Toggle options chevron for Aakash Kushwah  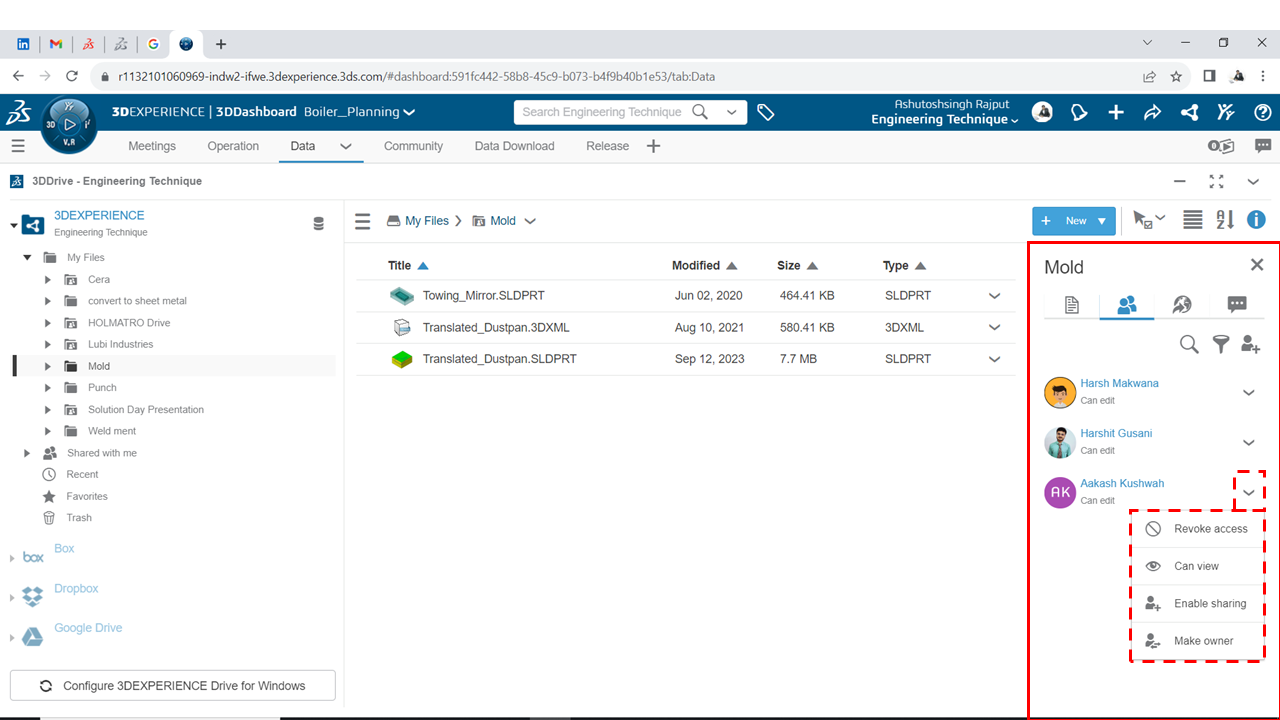(x=1249, y=493)
